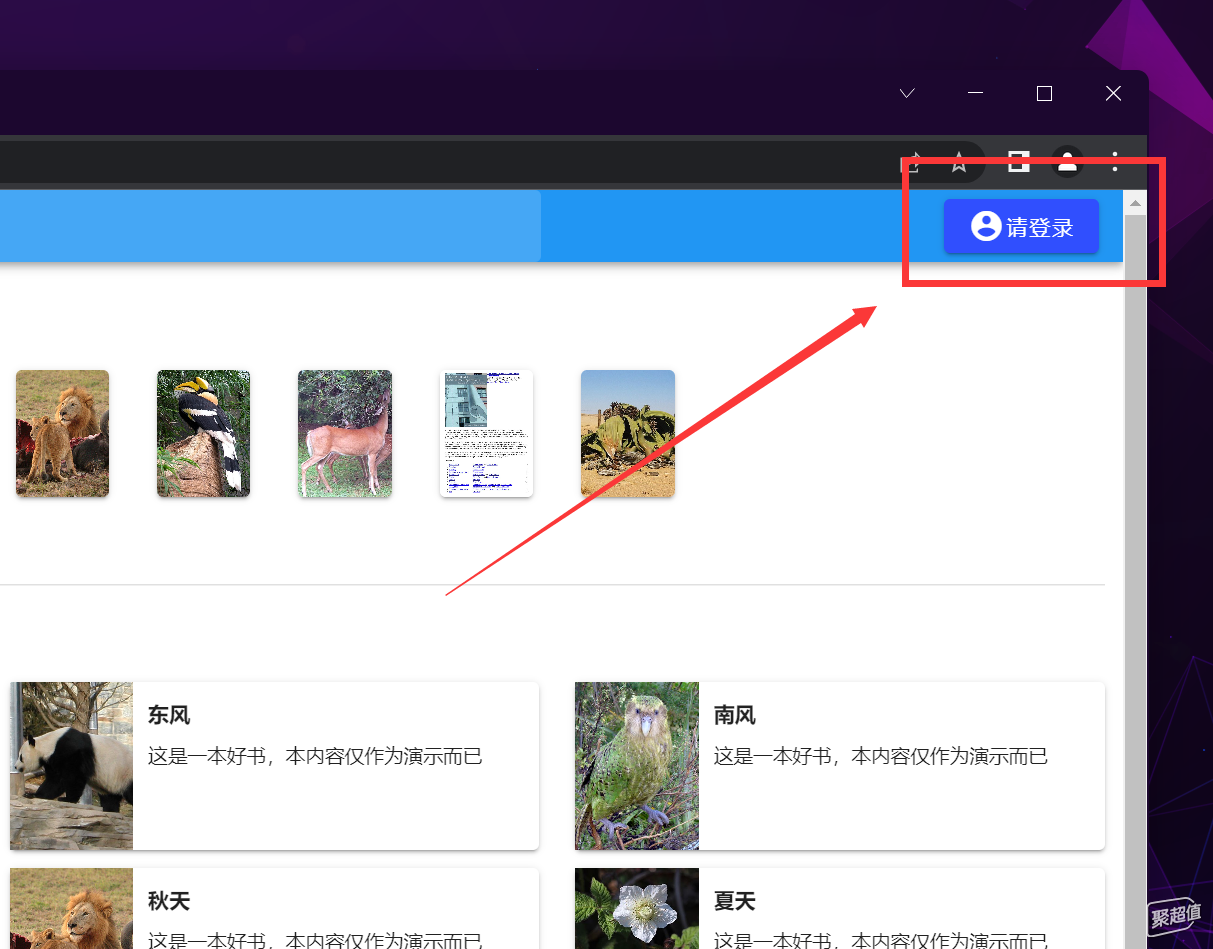Bookmark this page with the star icon
Viewport: 1213px width, 949px height.
(x=959, y=162)
